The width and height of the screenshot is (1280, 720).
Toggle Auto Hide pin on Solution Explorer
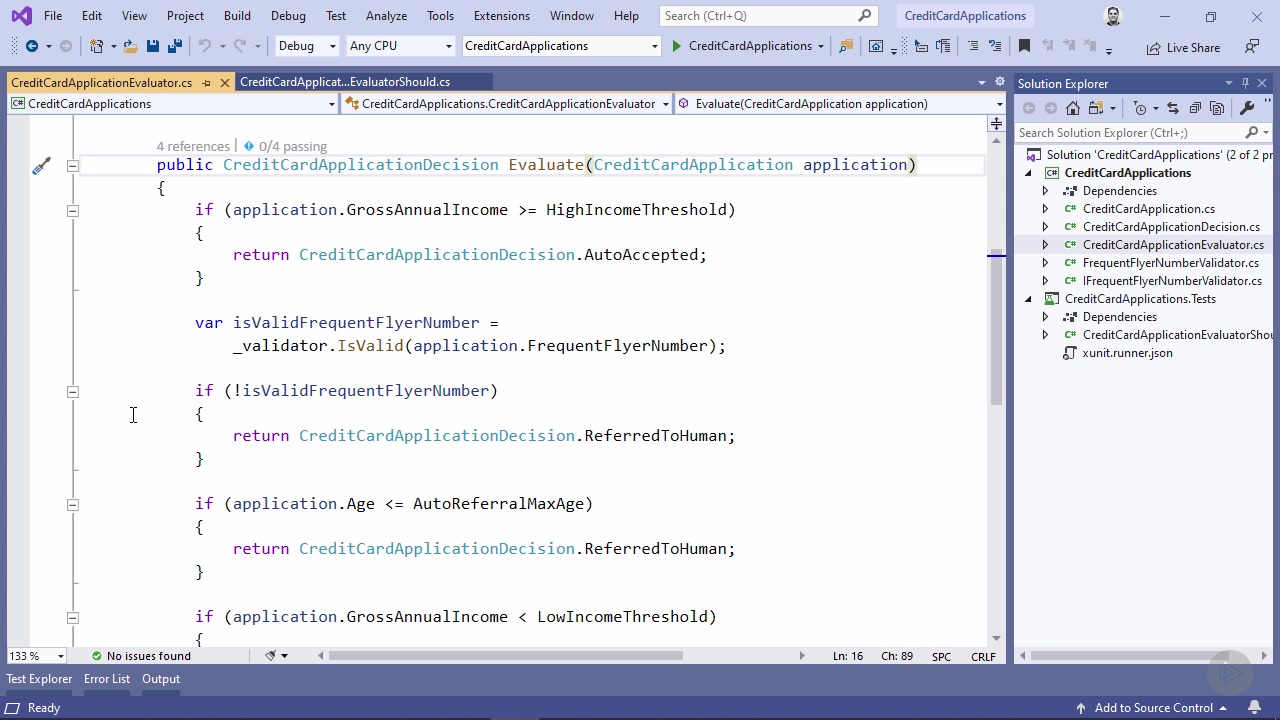tap(1245, 83)
